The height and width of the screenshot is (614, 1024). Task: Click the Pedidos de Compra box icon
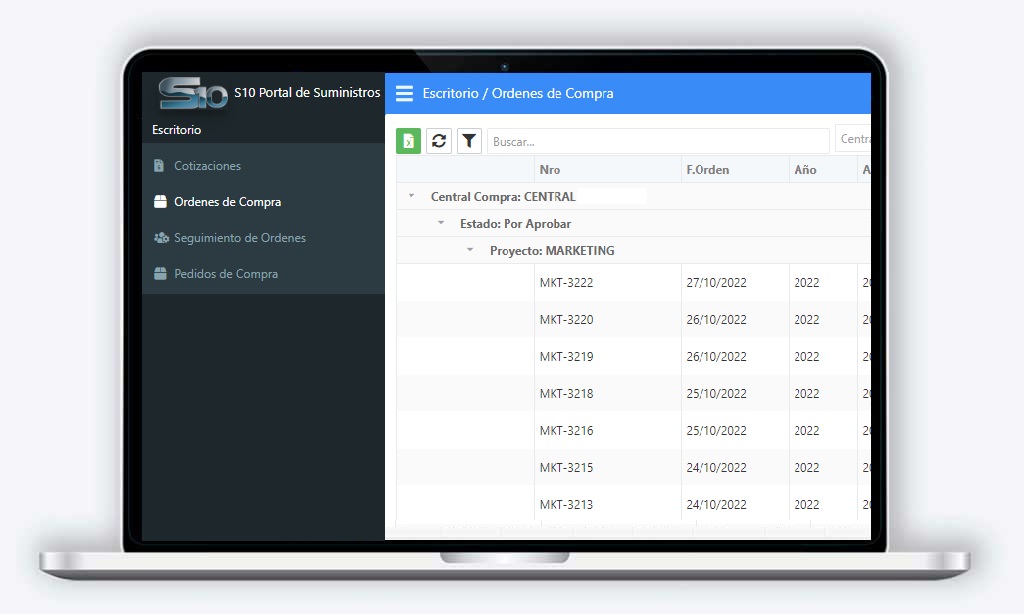click(x=160, y=274)
